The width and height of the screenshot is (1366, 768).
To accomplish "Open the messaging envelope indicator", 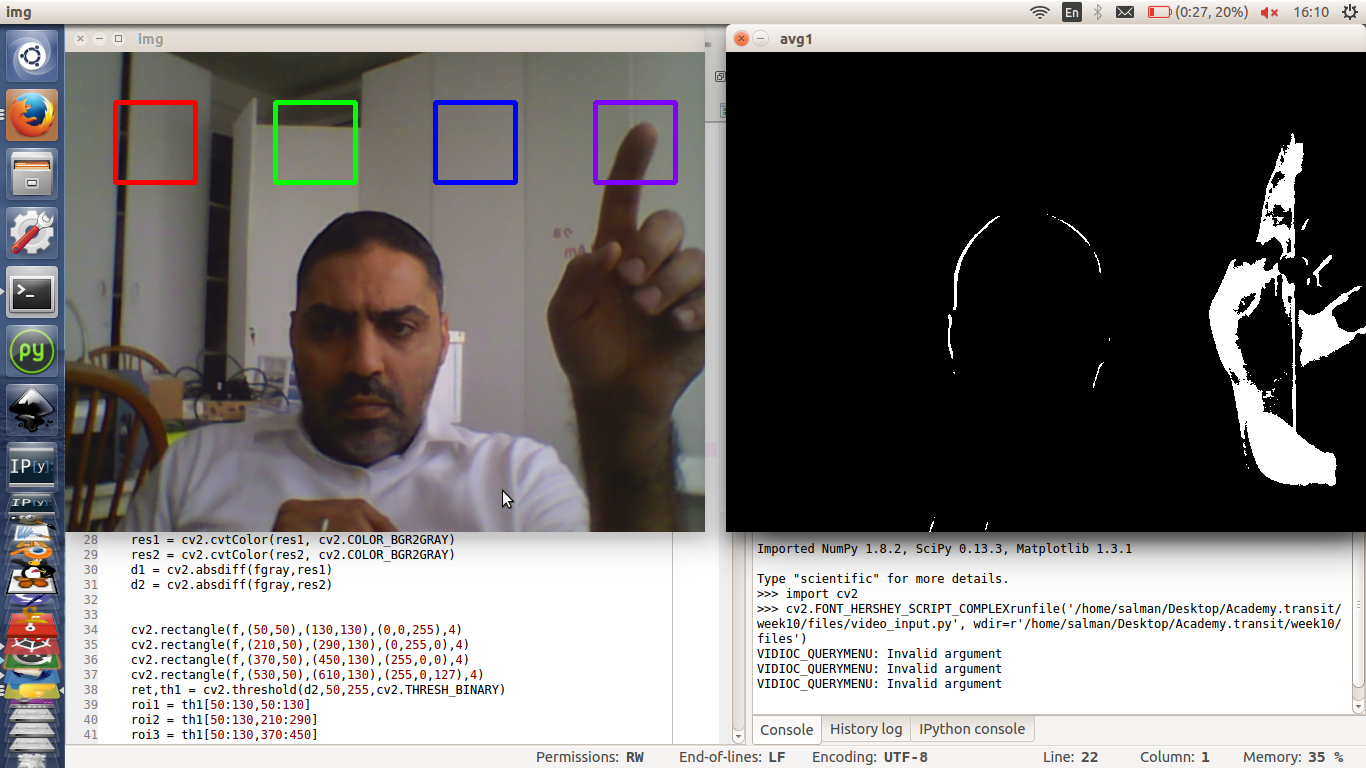I will coord(1125,12).
